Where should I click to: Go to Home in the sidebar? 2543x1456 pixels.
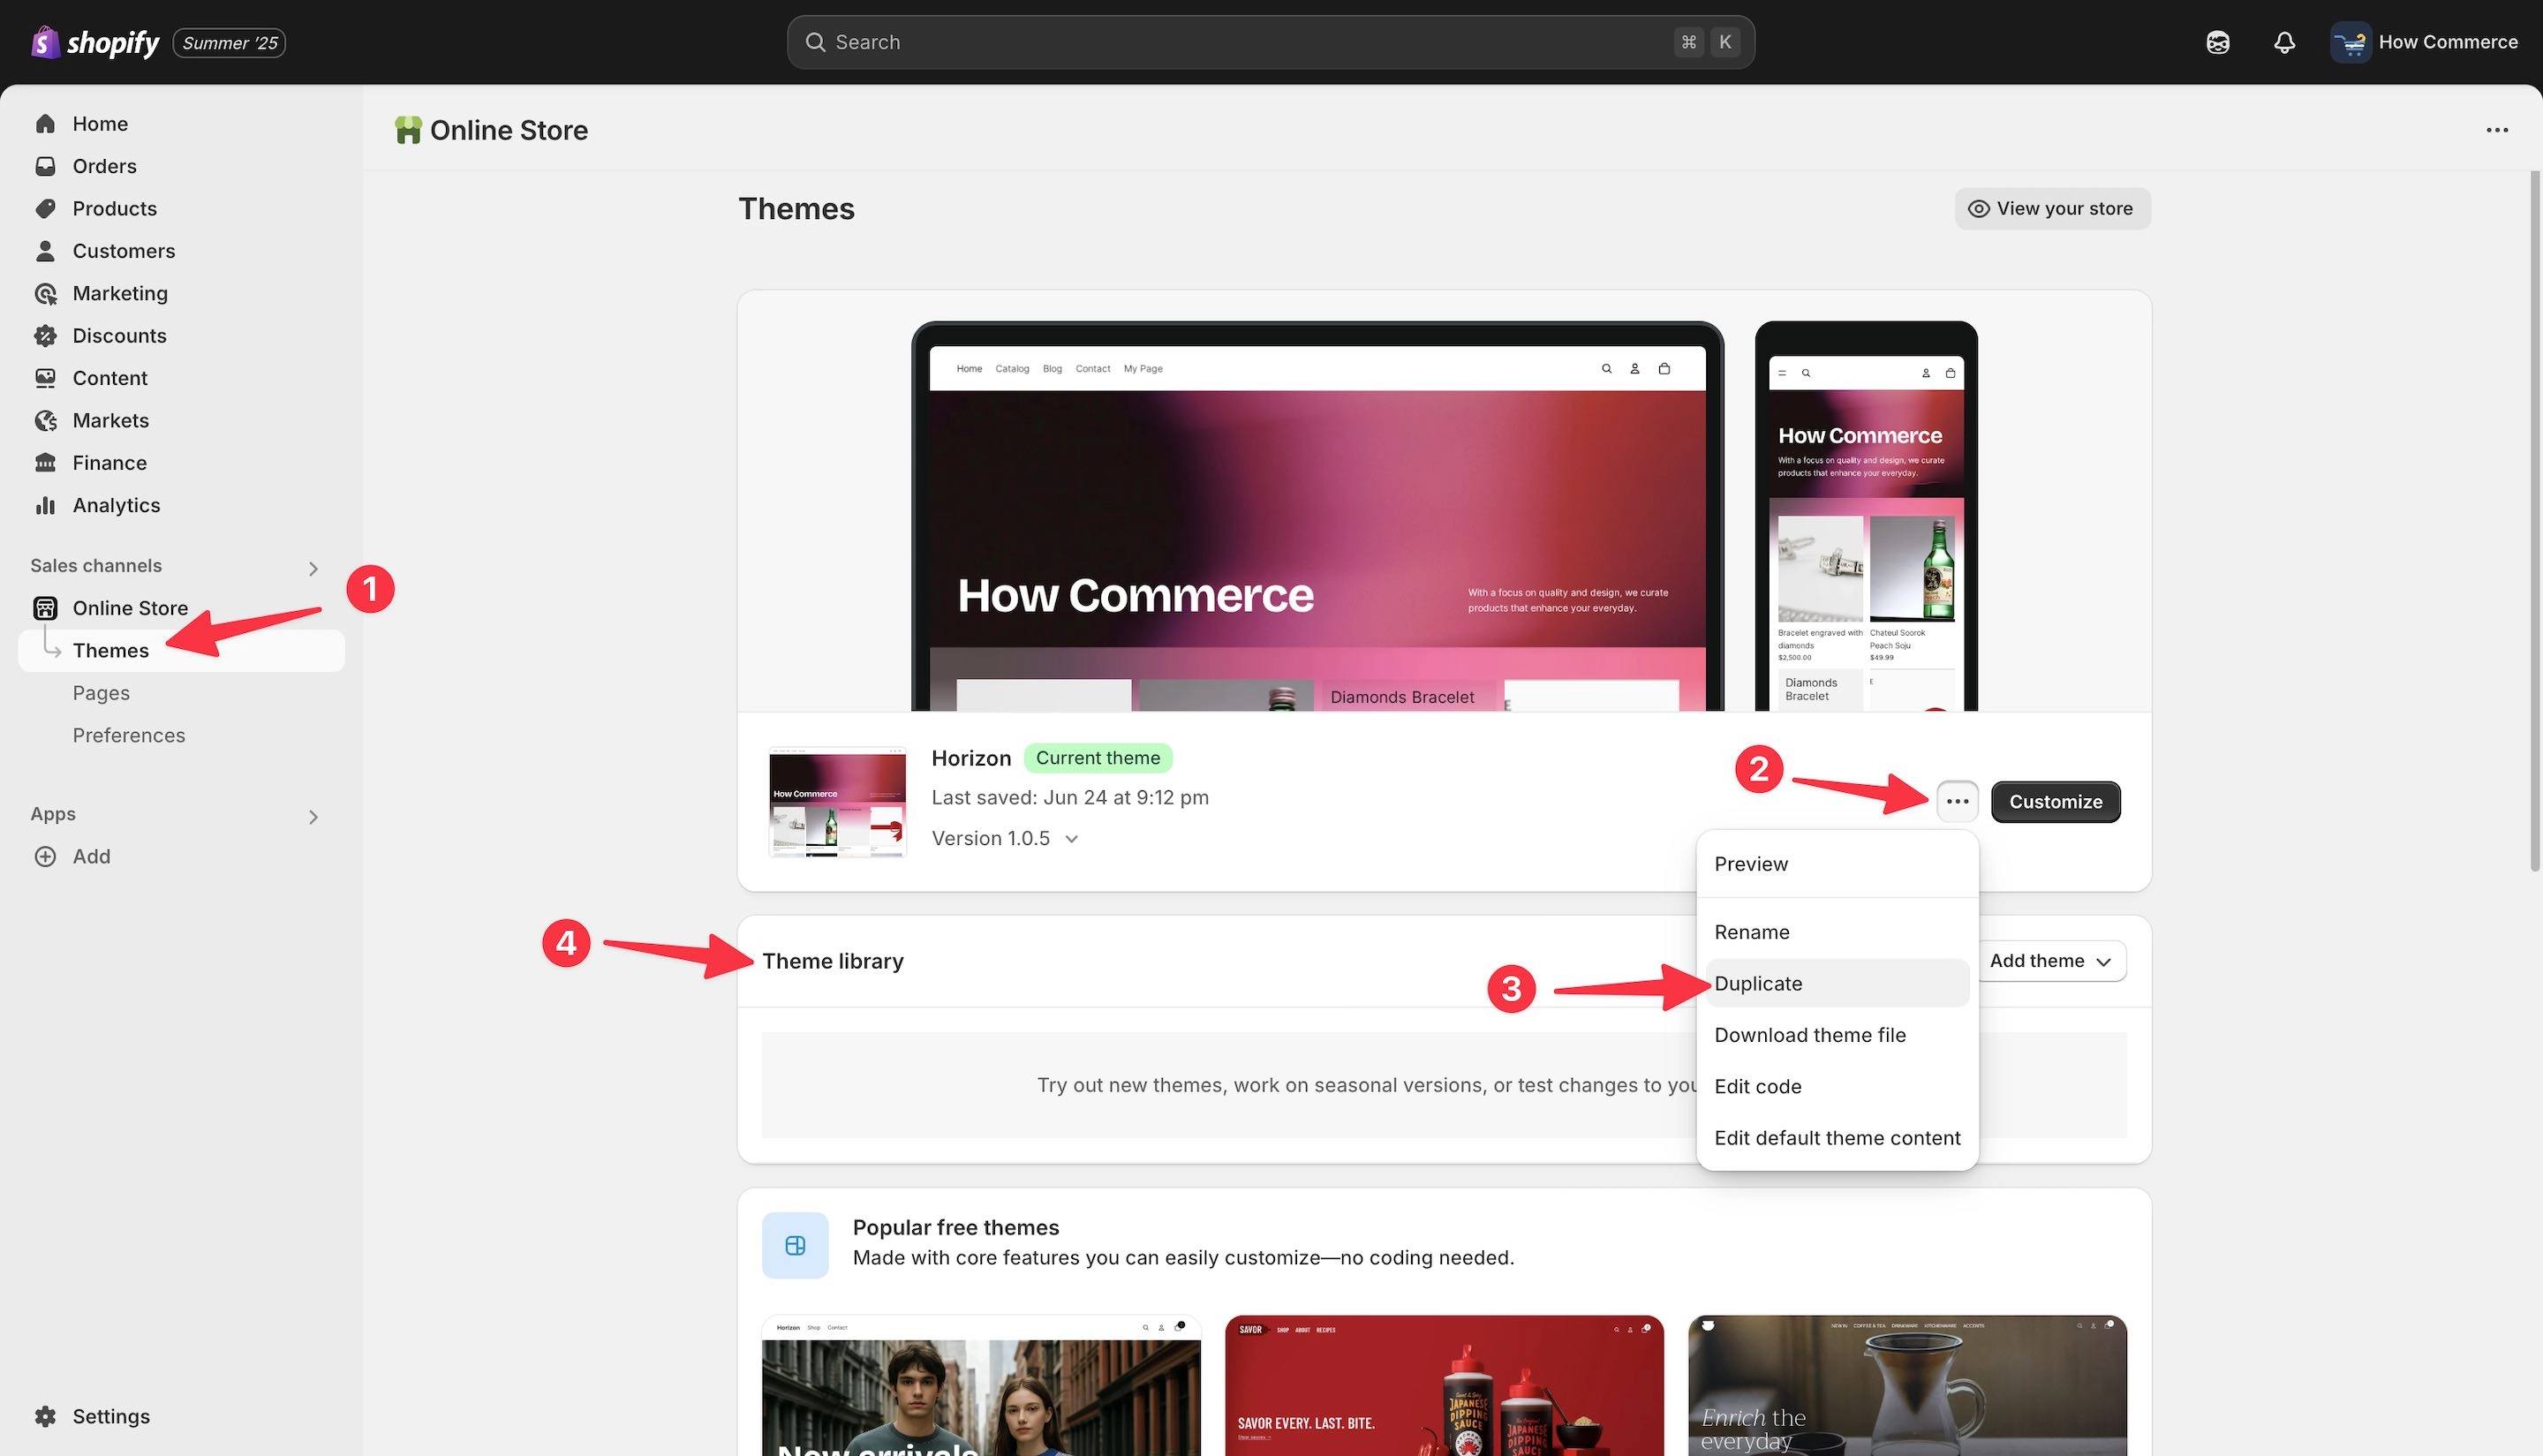[100, 123]
